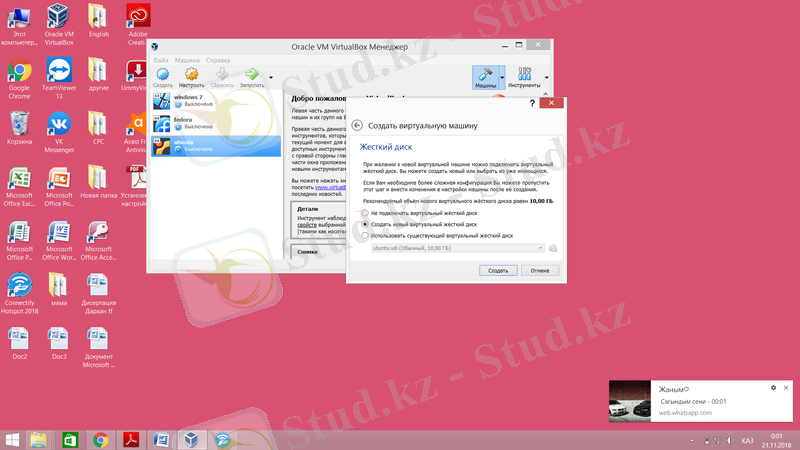Select the windows 7 virtual machine
Screen dimensions: 800x450
(x=216, y=101)
